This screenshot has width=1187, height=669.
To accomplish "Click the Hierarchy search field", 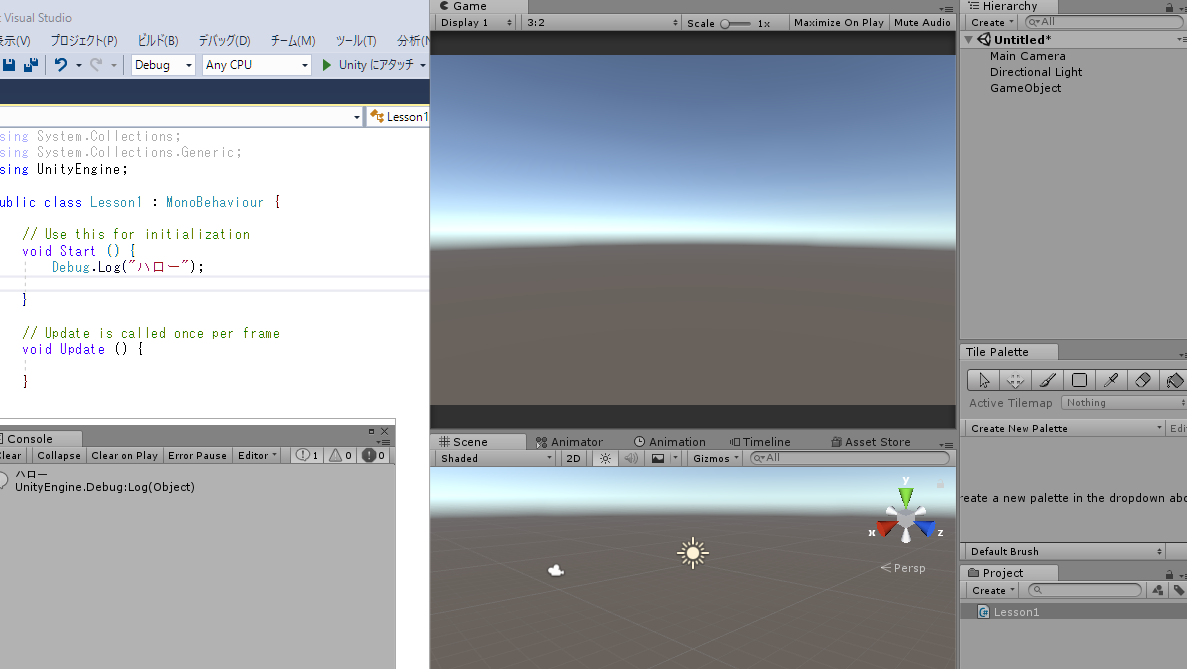I will coord(1104,22).
